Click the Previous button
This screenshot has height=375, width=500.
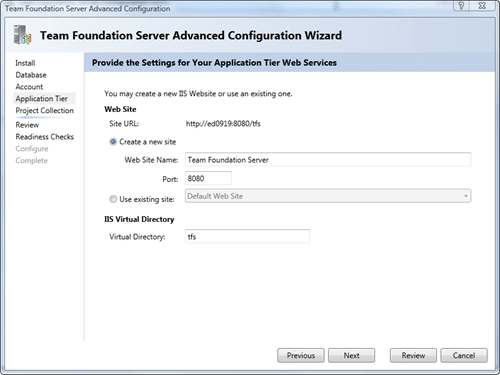[301, 355]
